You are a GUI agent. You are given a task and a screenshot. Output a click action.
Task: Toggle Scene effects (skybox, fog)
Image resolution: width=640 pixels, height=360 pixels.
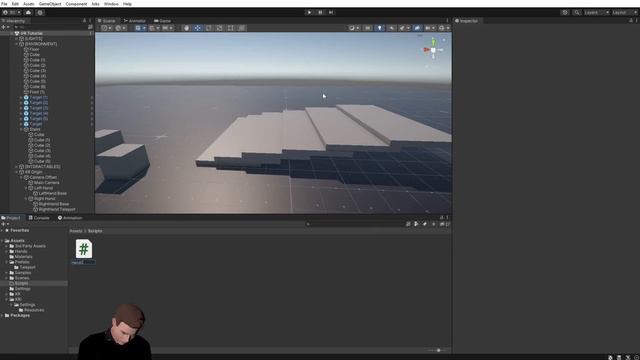(402, 28)
